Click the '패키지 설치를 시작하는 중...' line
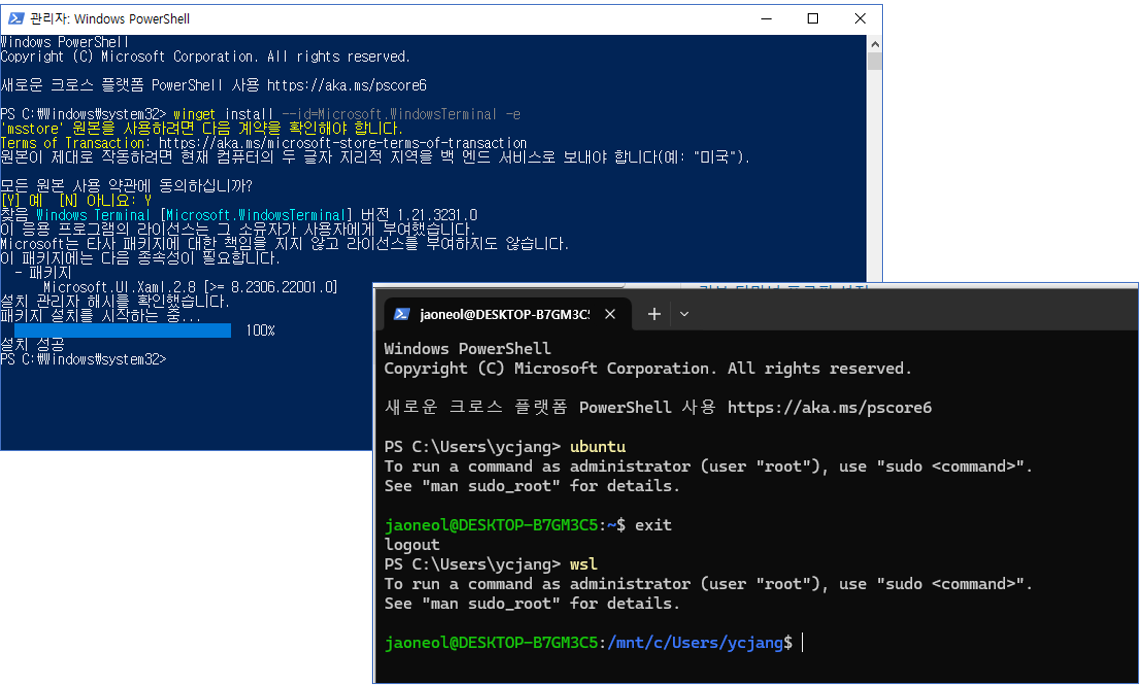 (100, 316)
